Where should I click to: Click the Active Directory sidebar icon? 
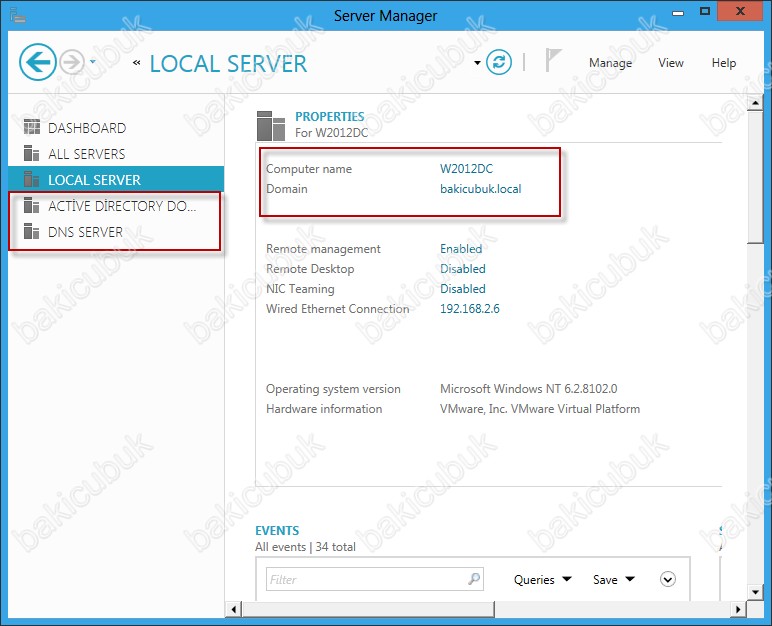(32, 205)
